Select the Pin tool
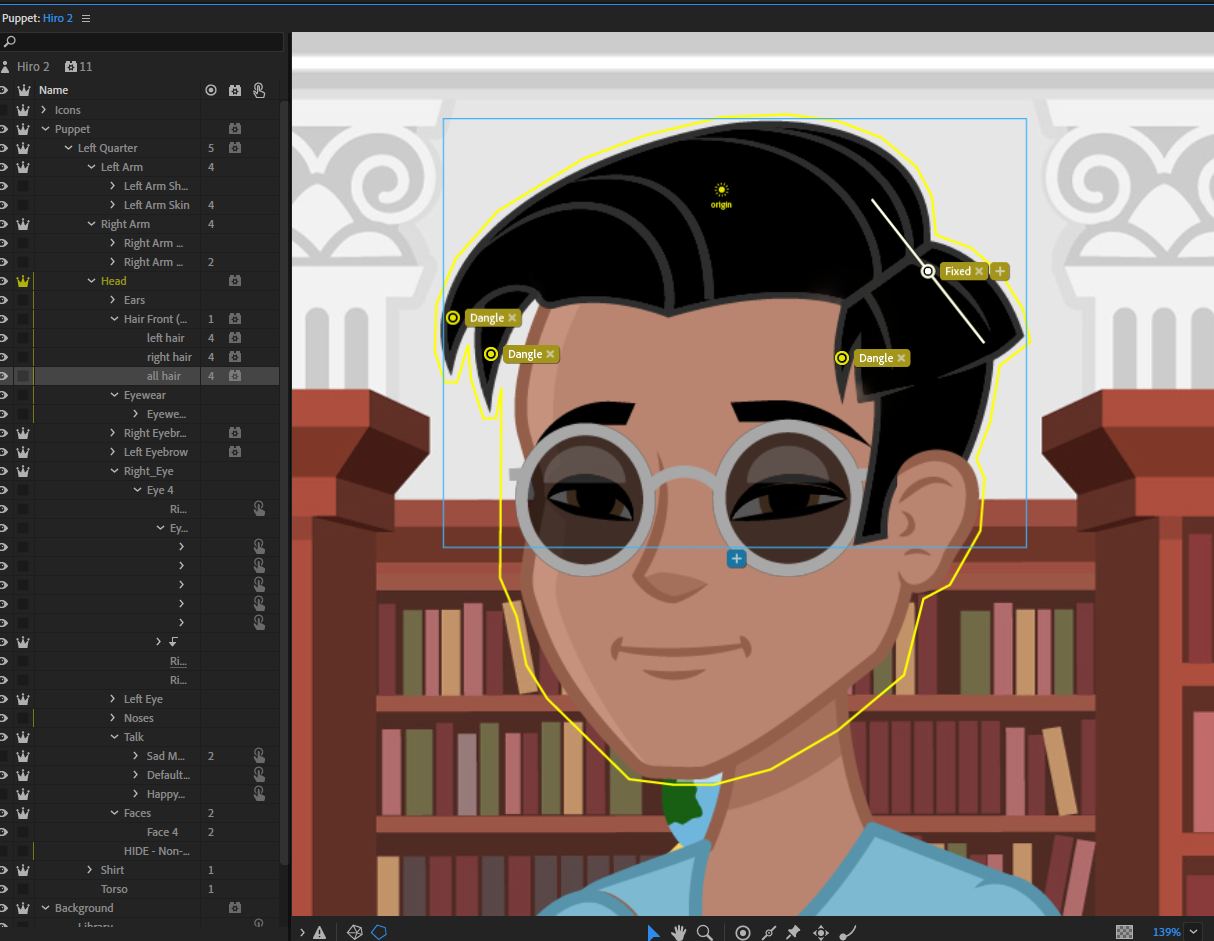The width and height of the screenshot is (1214, 941). tap(794, 932)
